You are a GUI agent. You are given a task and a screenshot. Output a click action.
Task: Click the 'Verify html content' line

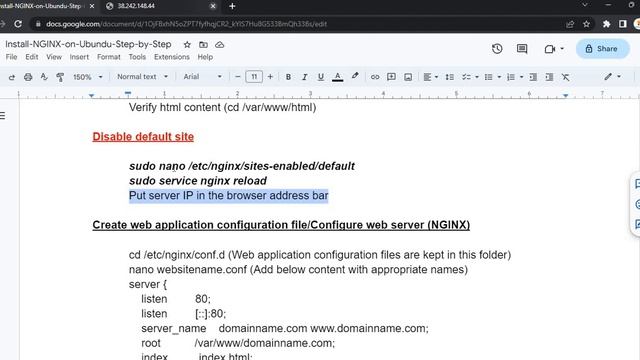click(222, 107)
